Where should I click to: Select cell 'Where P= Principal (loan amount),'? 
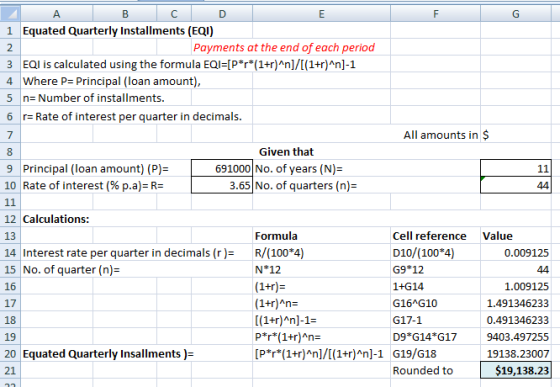pos(111,81)
